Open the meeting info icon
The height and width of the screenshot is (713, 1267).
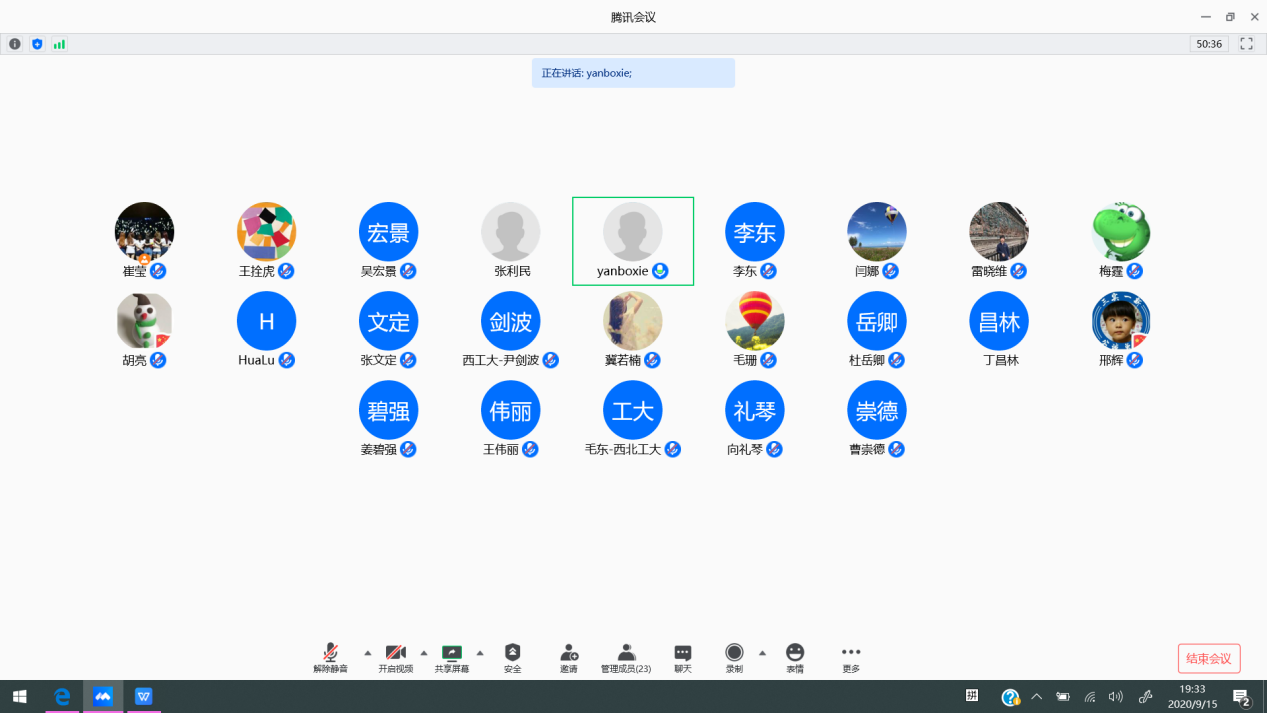pos(15,44)
